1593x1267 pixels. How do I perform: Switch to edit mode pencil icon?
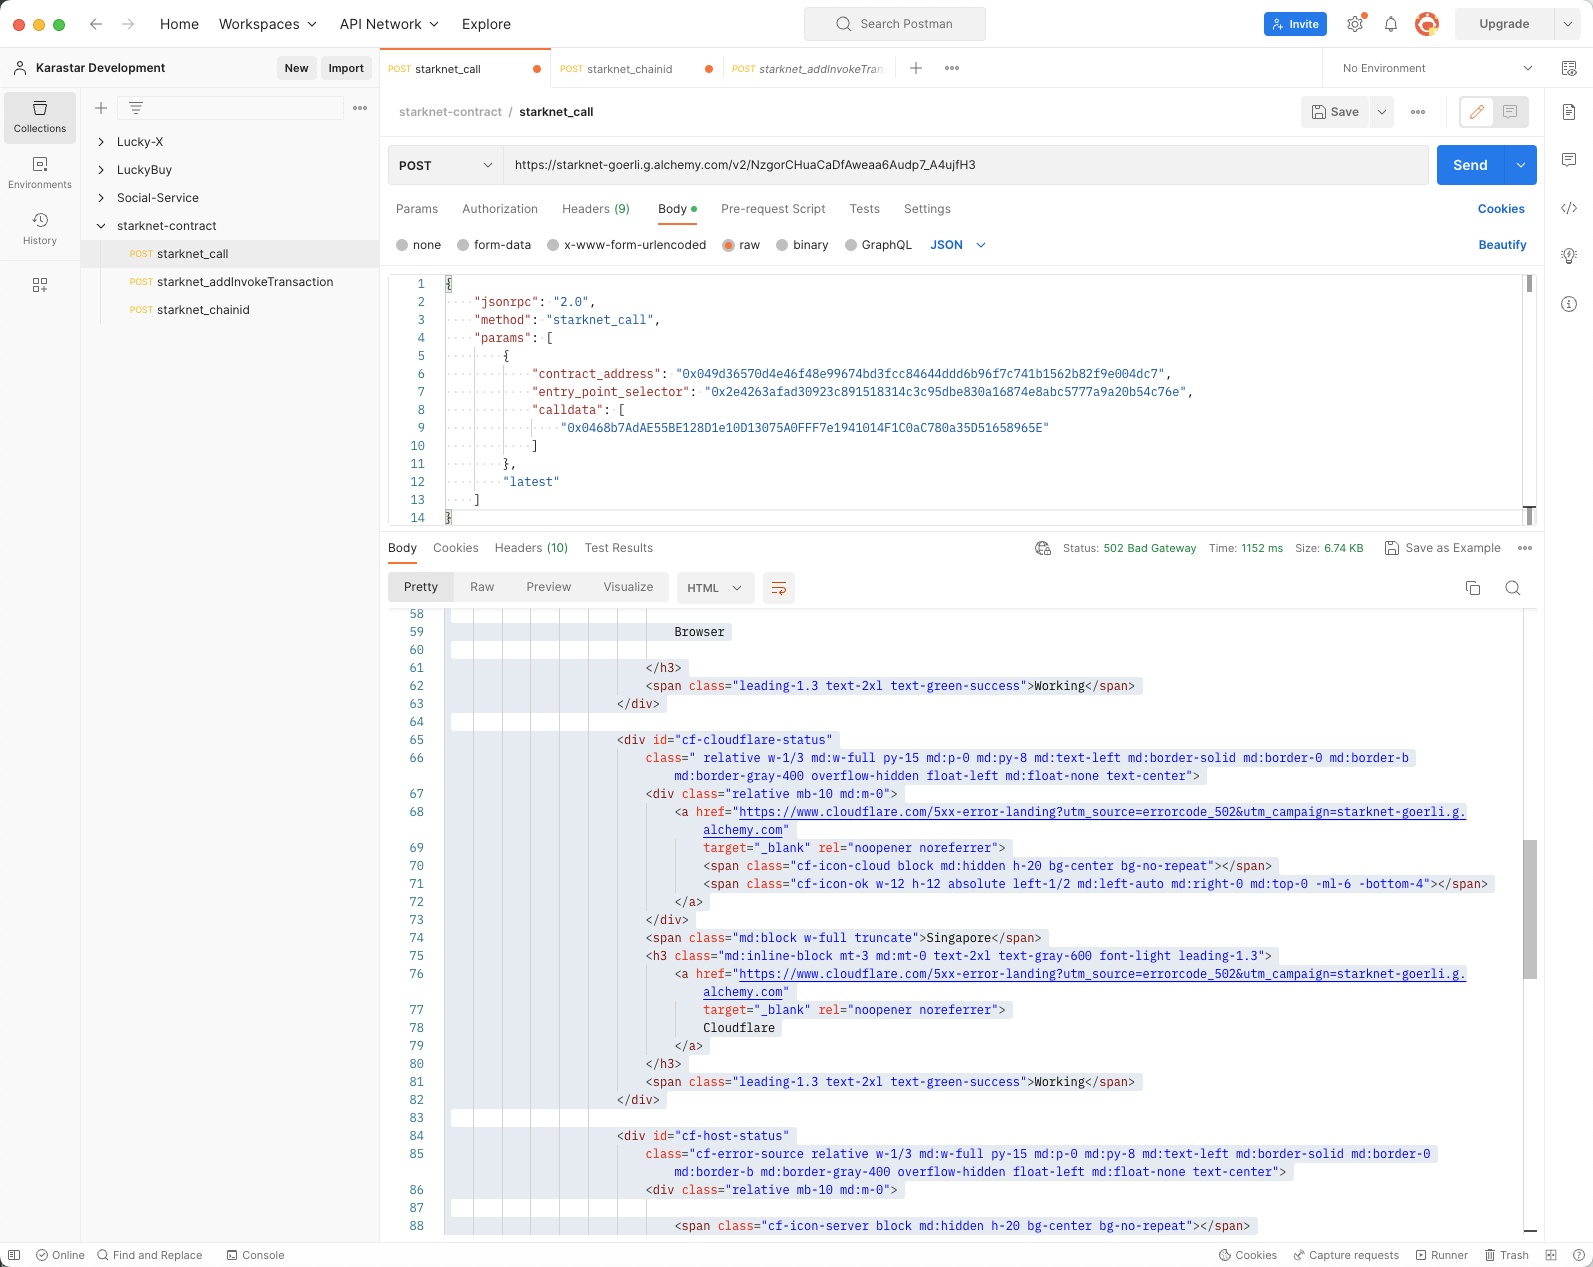coord(1477,112)
